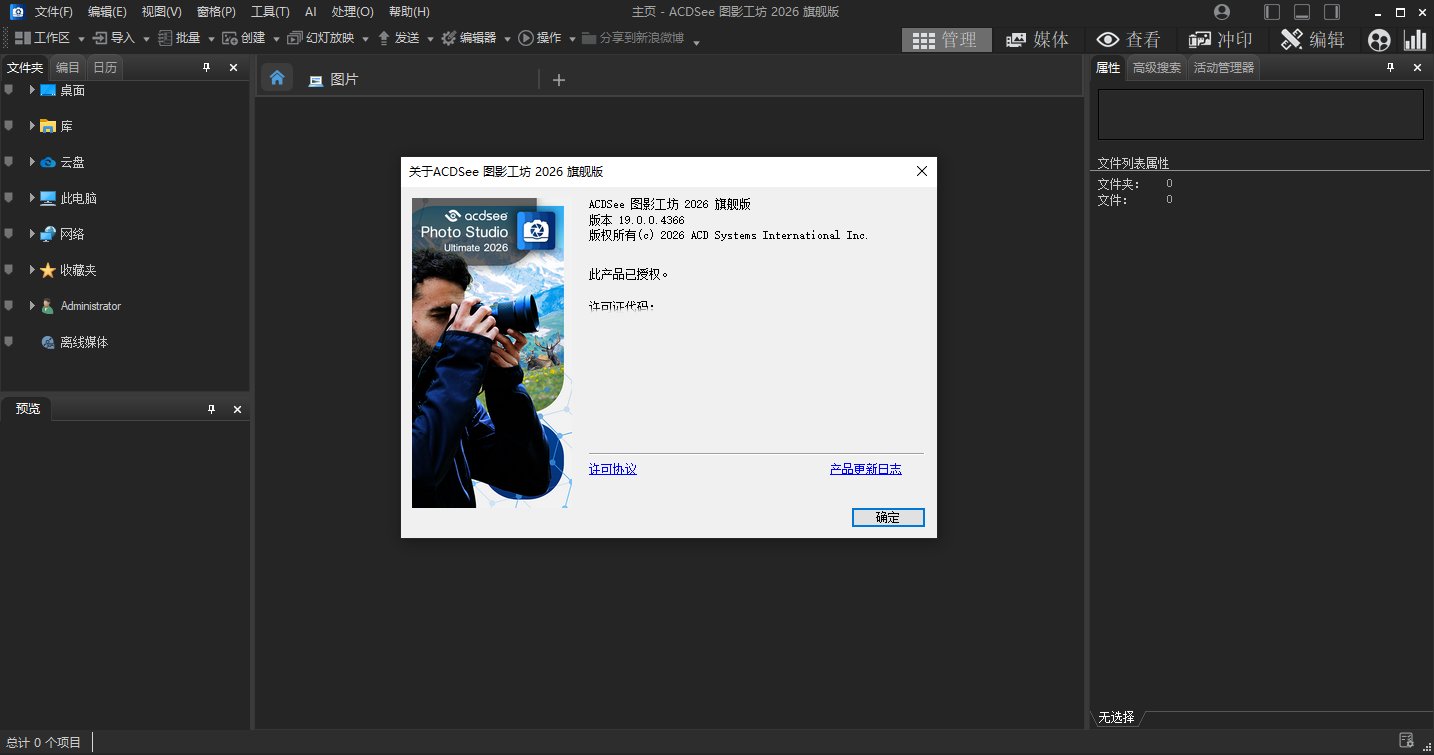Pin the Folders panel with pushpin icon
This screenshot has width=1434, height=755.
pos(207,67)
